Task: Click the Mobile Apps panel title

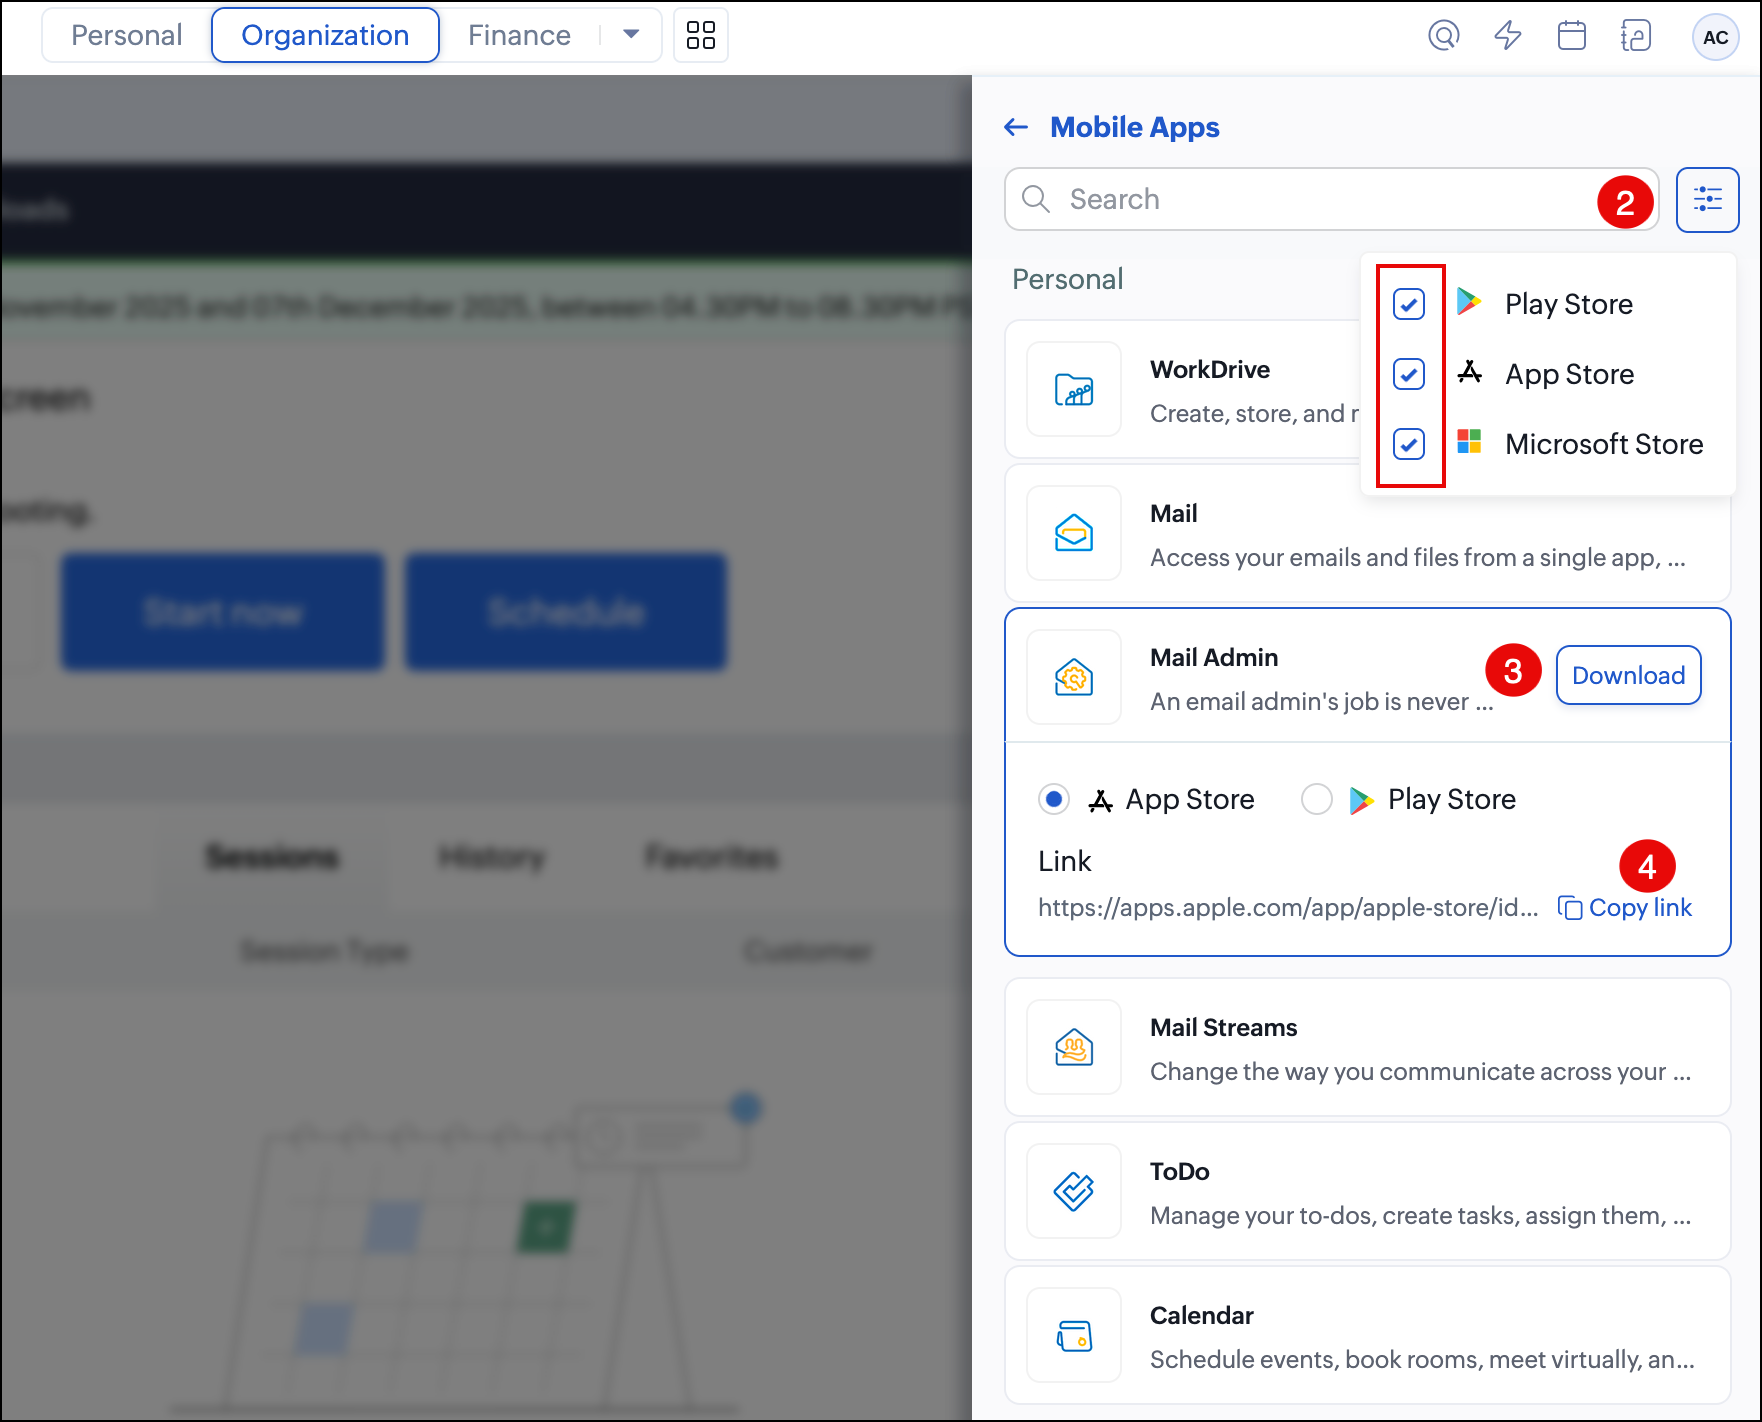Action: [1135, 127]
